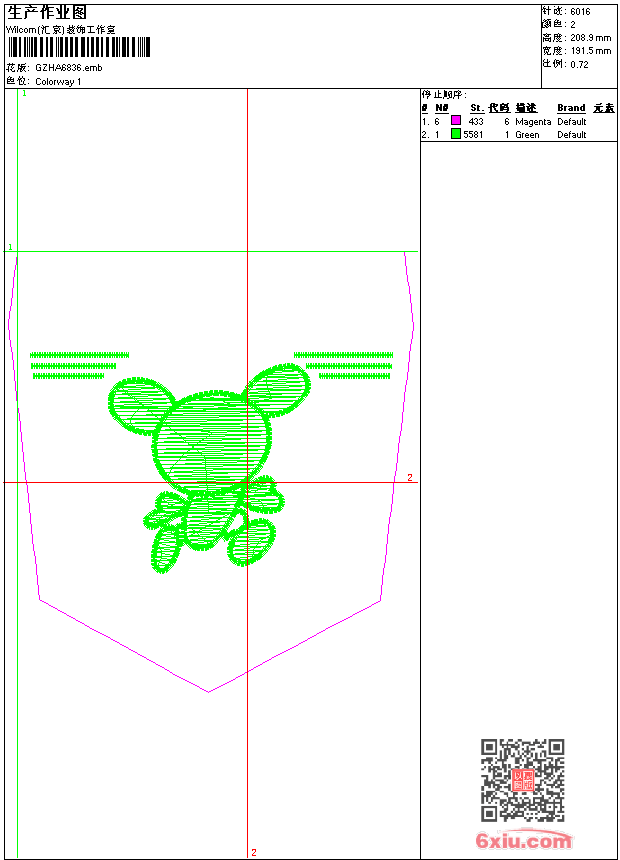Click the stitch value "5581" in Green row
620x860 pixels.
pos(473,135)
